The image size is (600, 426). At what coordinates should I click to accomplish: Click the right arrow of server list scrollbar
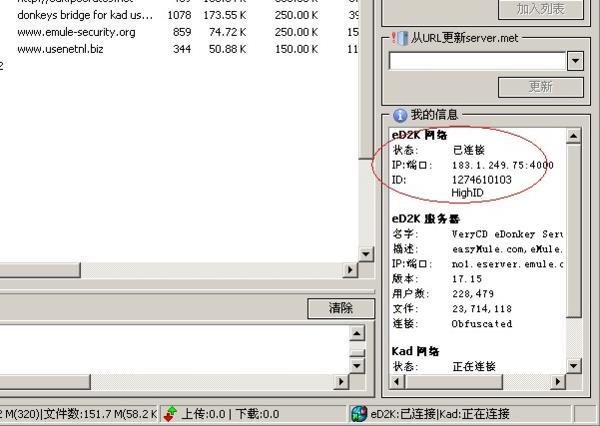(x=349, y=270)
